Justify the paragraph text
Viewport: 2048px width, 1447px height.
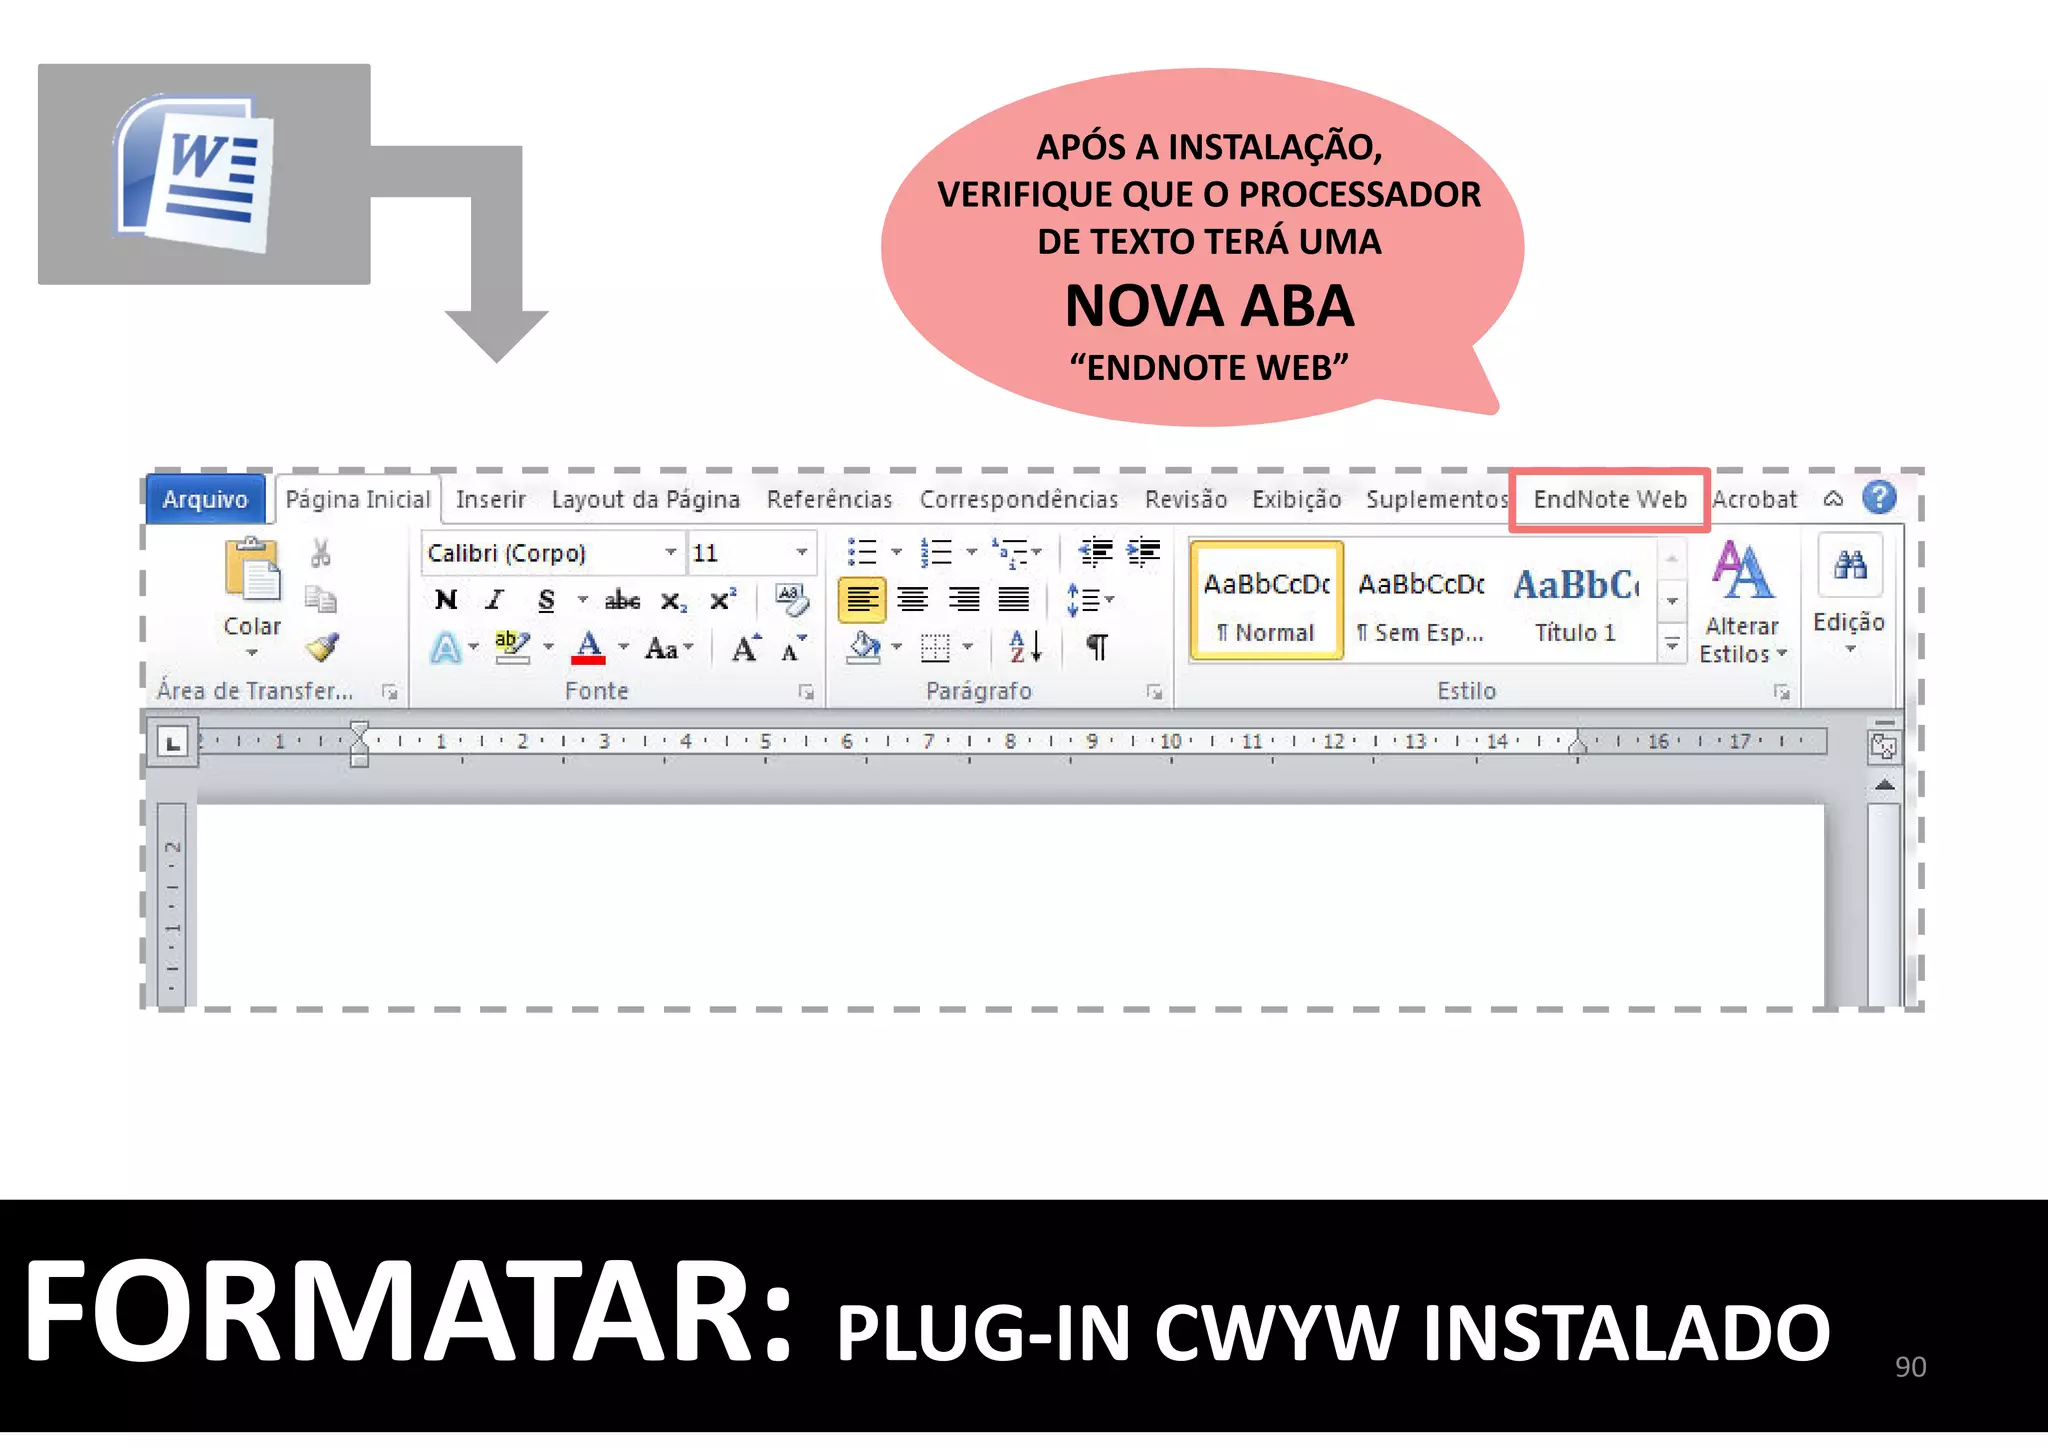pyautogui.click(x=1013, y=600)
